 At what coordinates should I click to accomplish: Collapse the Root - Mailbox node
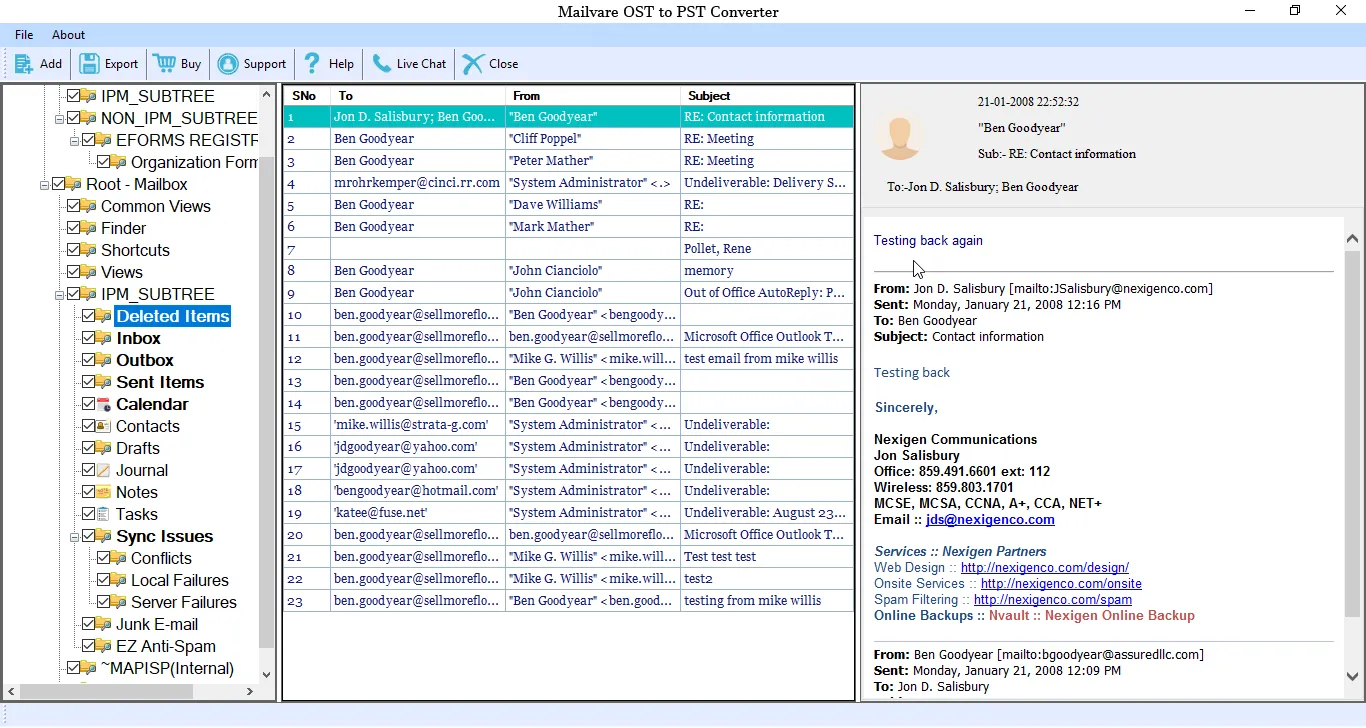(45, 184)
